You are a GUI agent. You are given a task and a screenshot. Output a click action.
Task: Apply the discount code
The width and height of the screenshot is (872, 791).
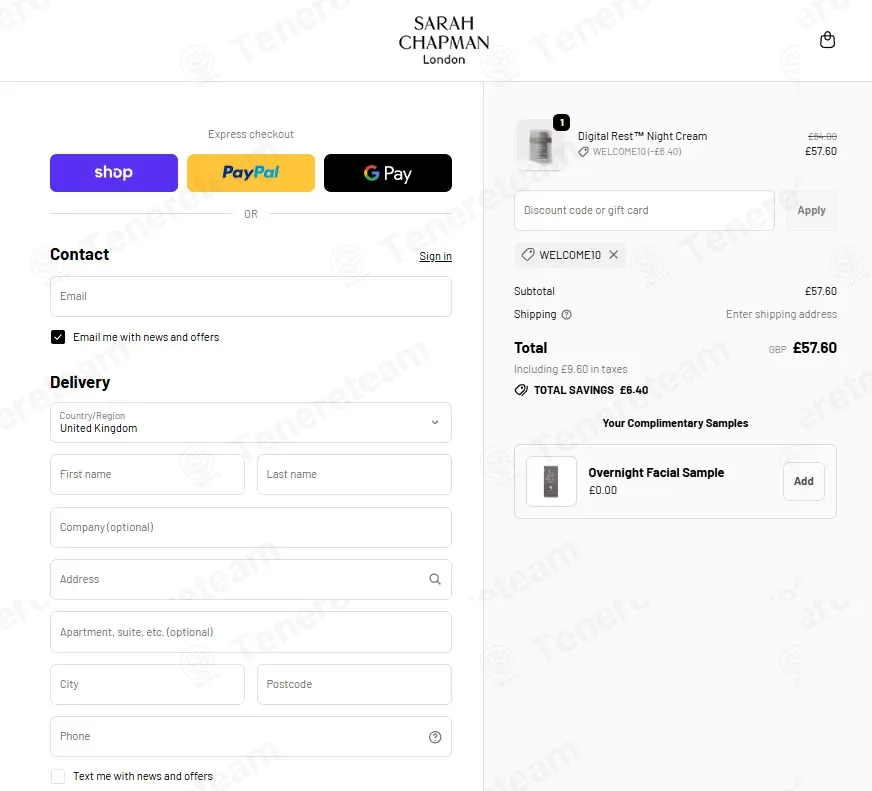click(811, 210)
